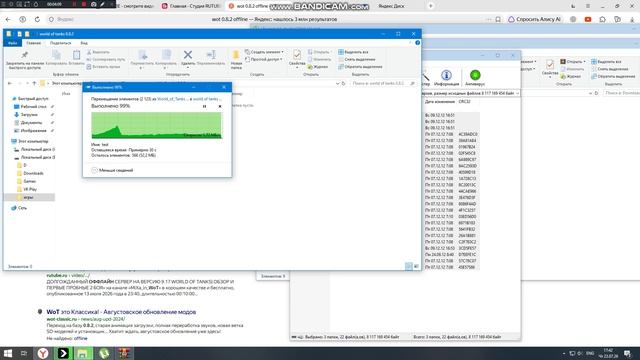The height and width of the screenshot is (360, 640).
Task: Open Yandex Browser from the taskbar
Action: tap(43, 353)
